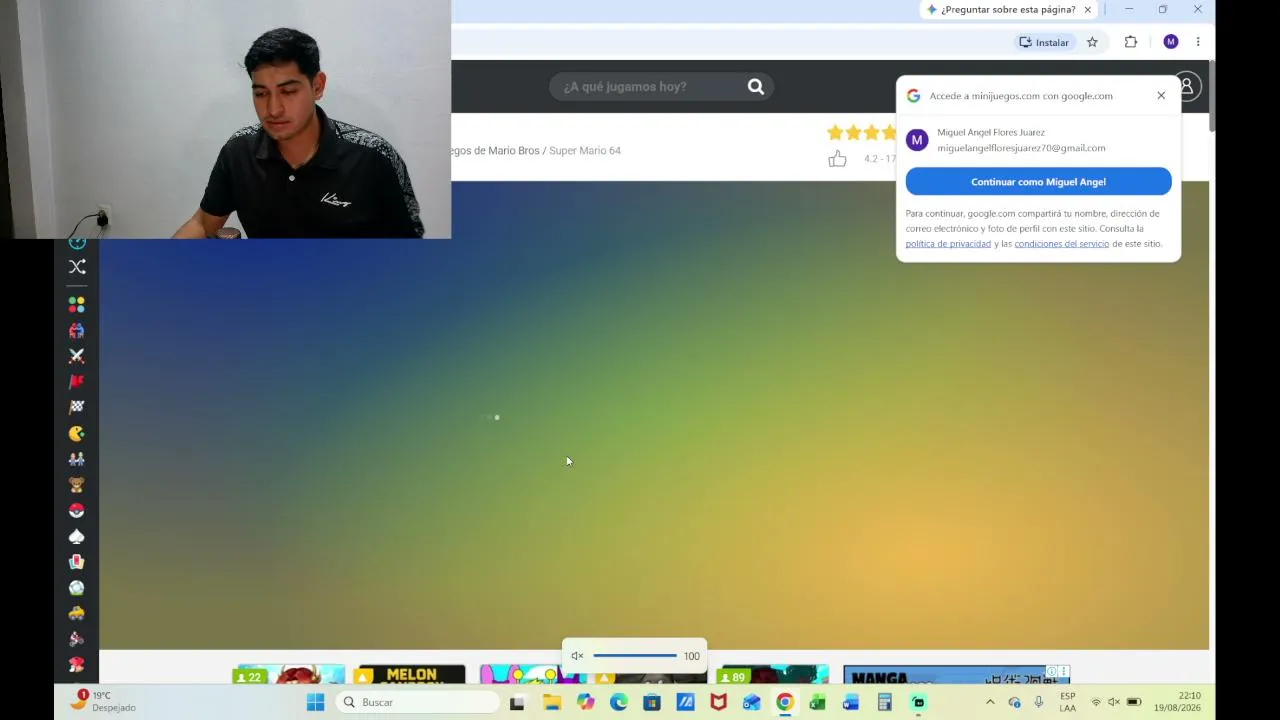Select the Miguel Angel Flores Juarez account row

[x=1038, y=140]
